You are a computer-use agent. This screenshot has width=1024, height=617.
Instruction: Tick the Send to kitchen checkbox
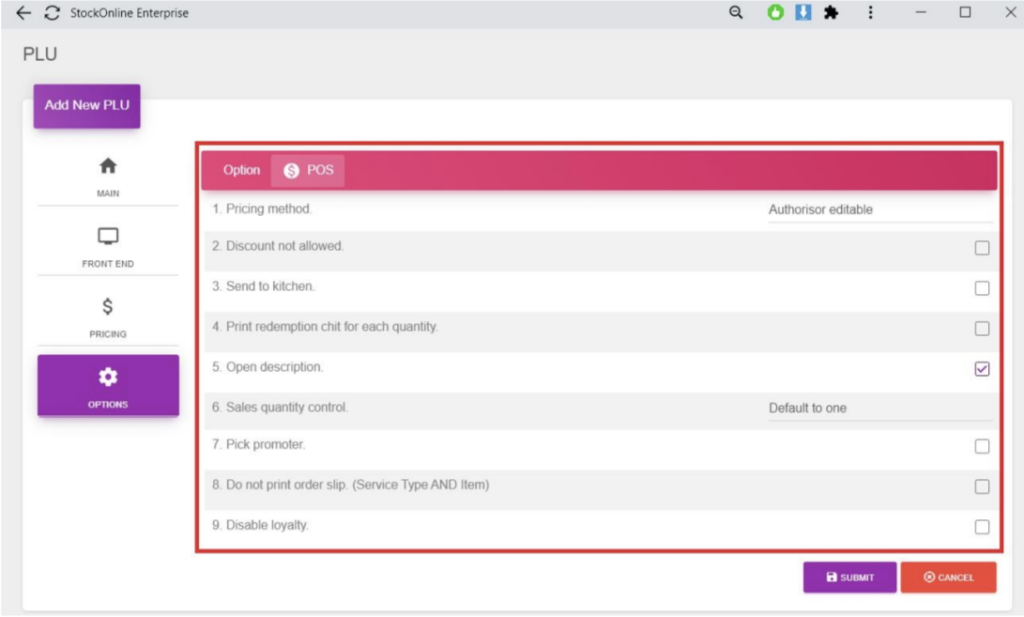982,288
